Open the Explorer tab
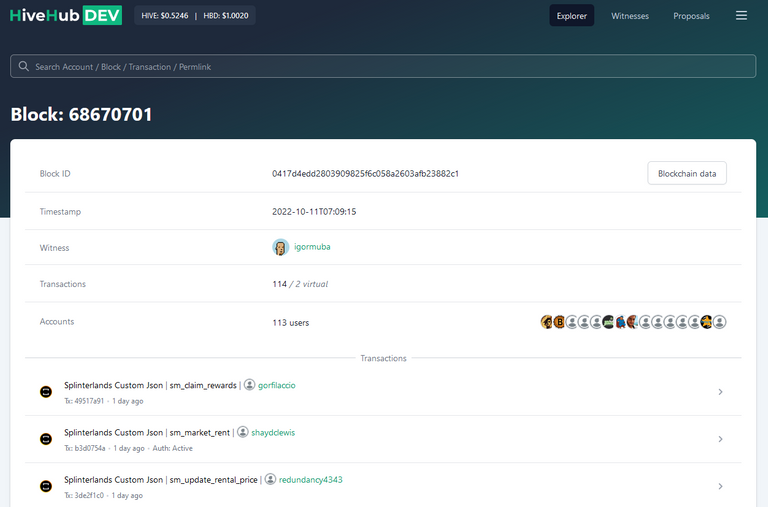Screen dimensions: 768x507 (572, 16)
